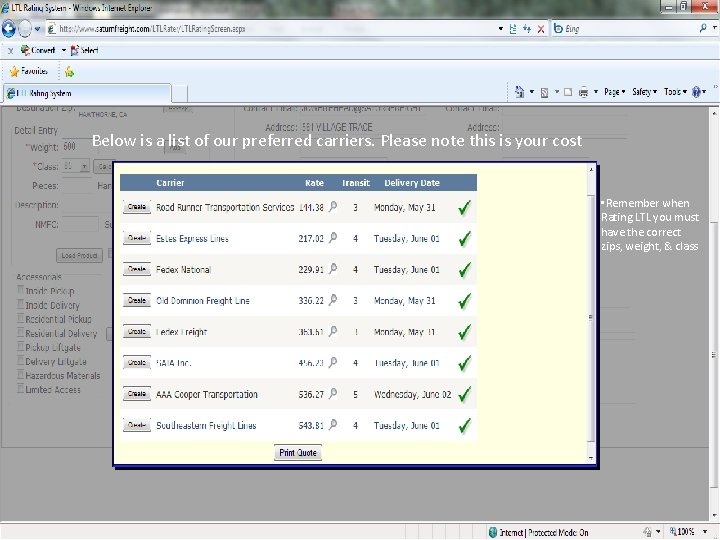
Task: Toggle Inside Delivery checkbox
Action: pyautogui.click(x=20, y=304)
